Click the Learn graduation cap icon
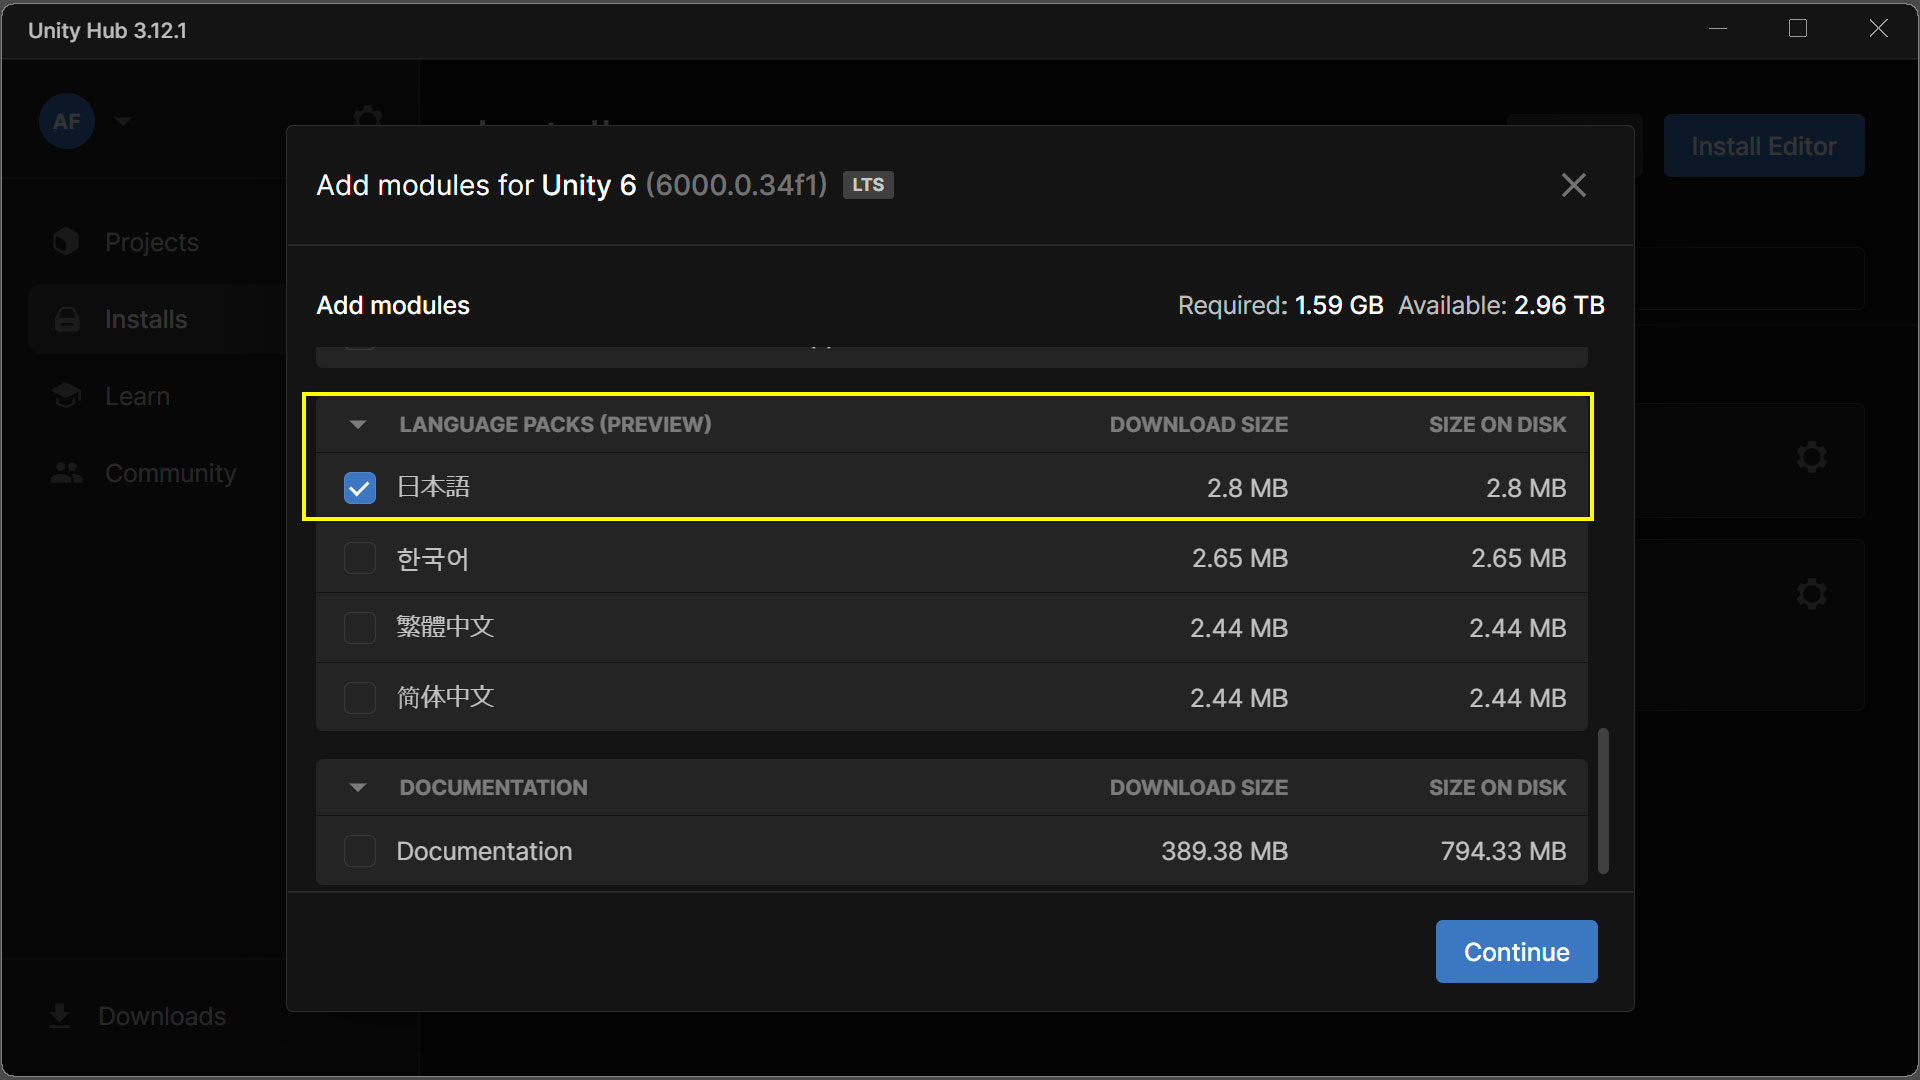 point(67,396)
